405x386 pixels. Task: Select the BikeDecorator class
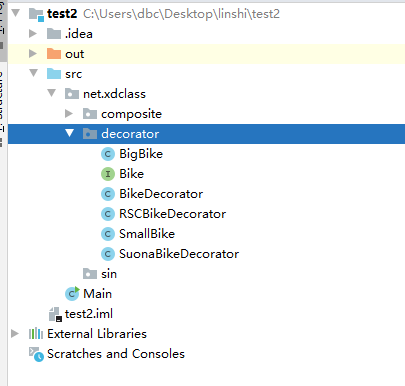(x=161, y=194)
